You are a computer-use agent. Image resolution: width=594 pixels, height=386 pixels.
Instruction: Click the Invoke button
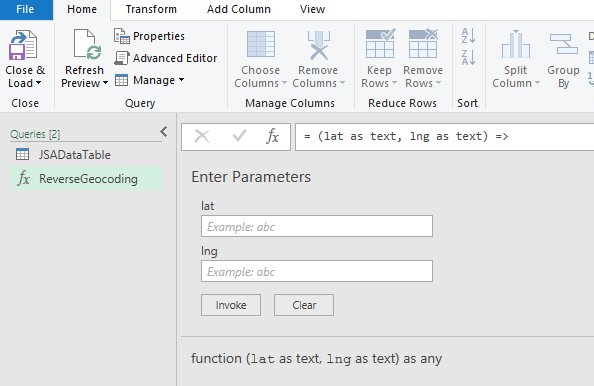point(231,305)
